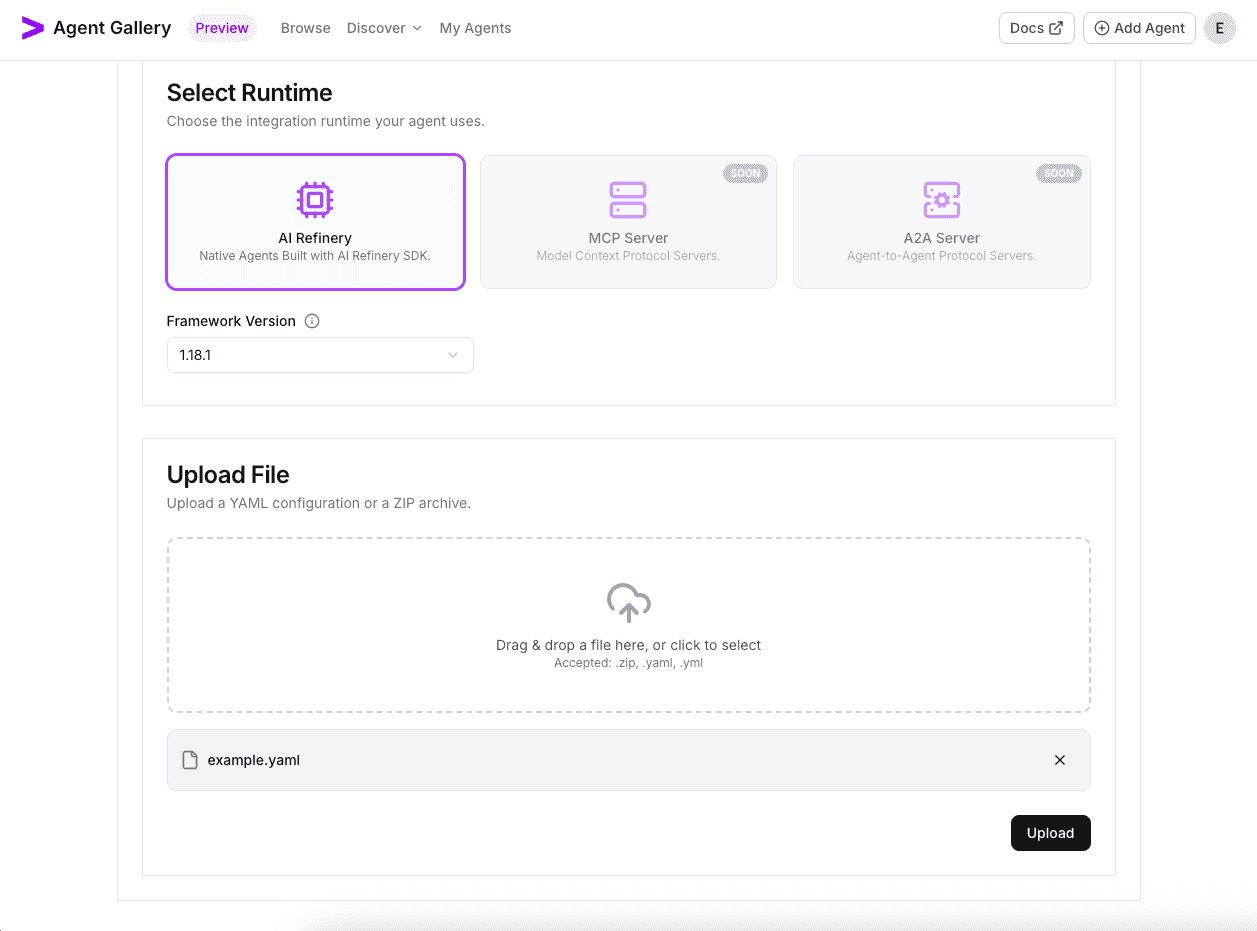Expand the version selector chevron
The width and height of the screenshot is (1257, 931).
click(x=453, y=355)
